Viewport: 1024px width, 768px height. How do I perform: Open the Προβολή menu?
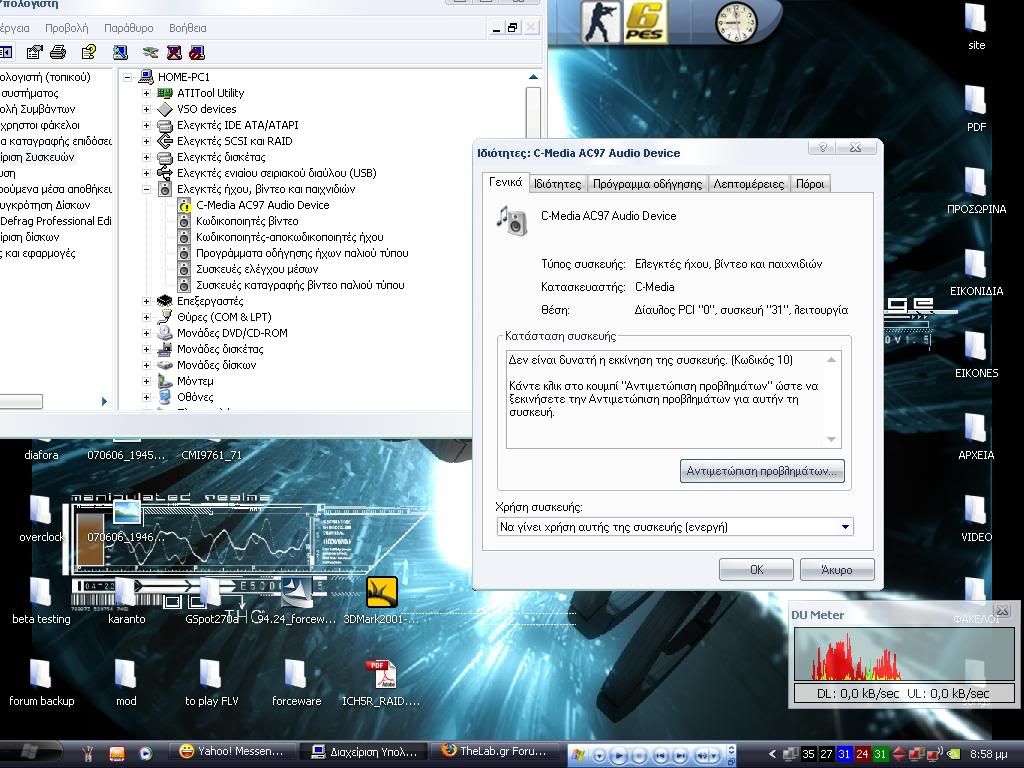(x=67, y=28)
